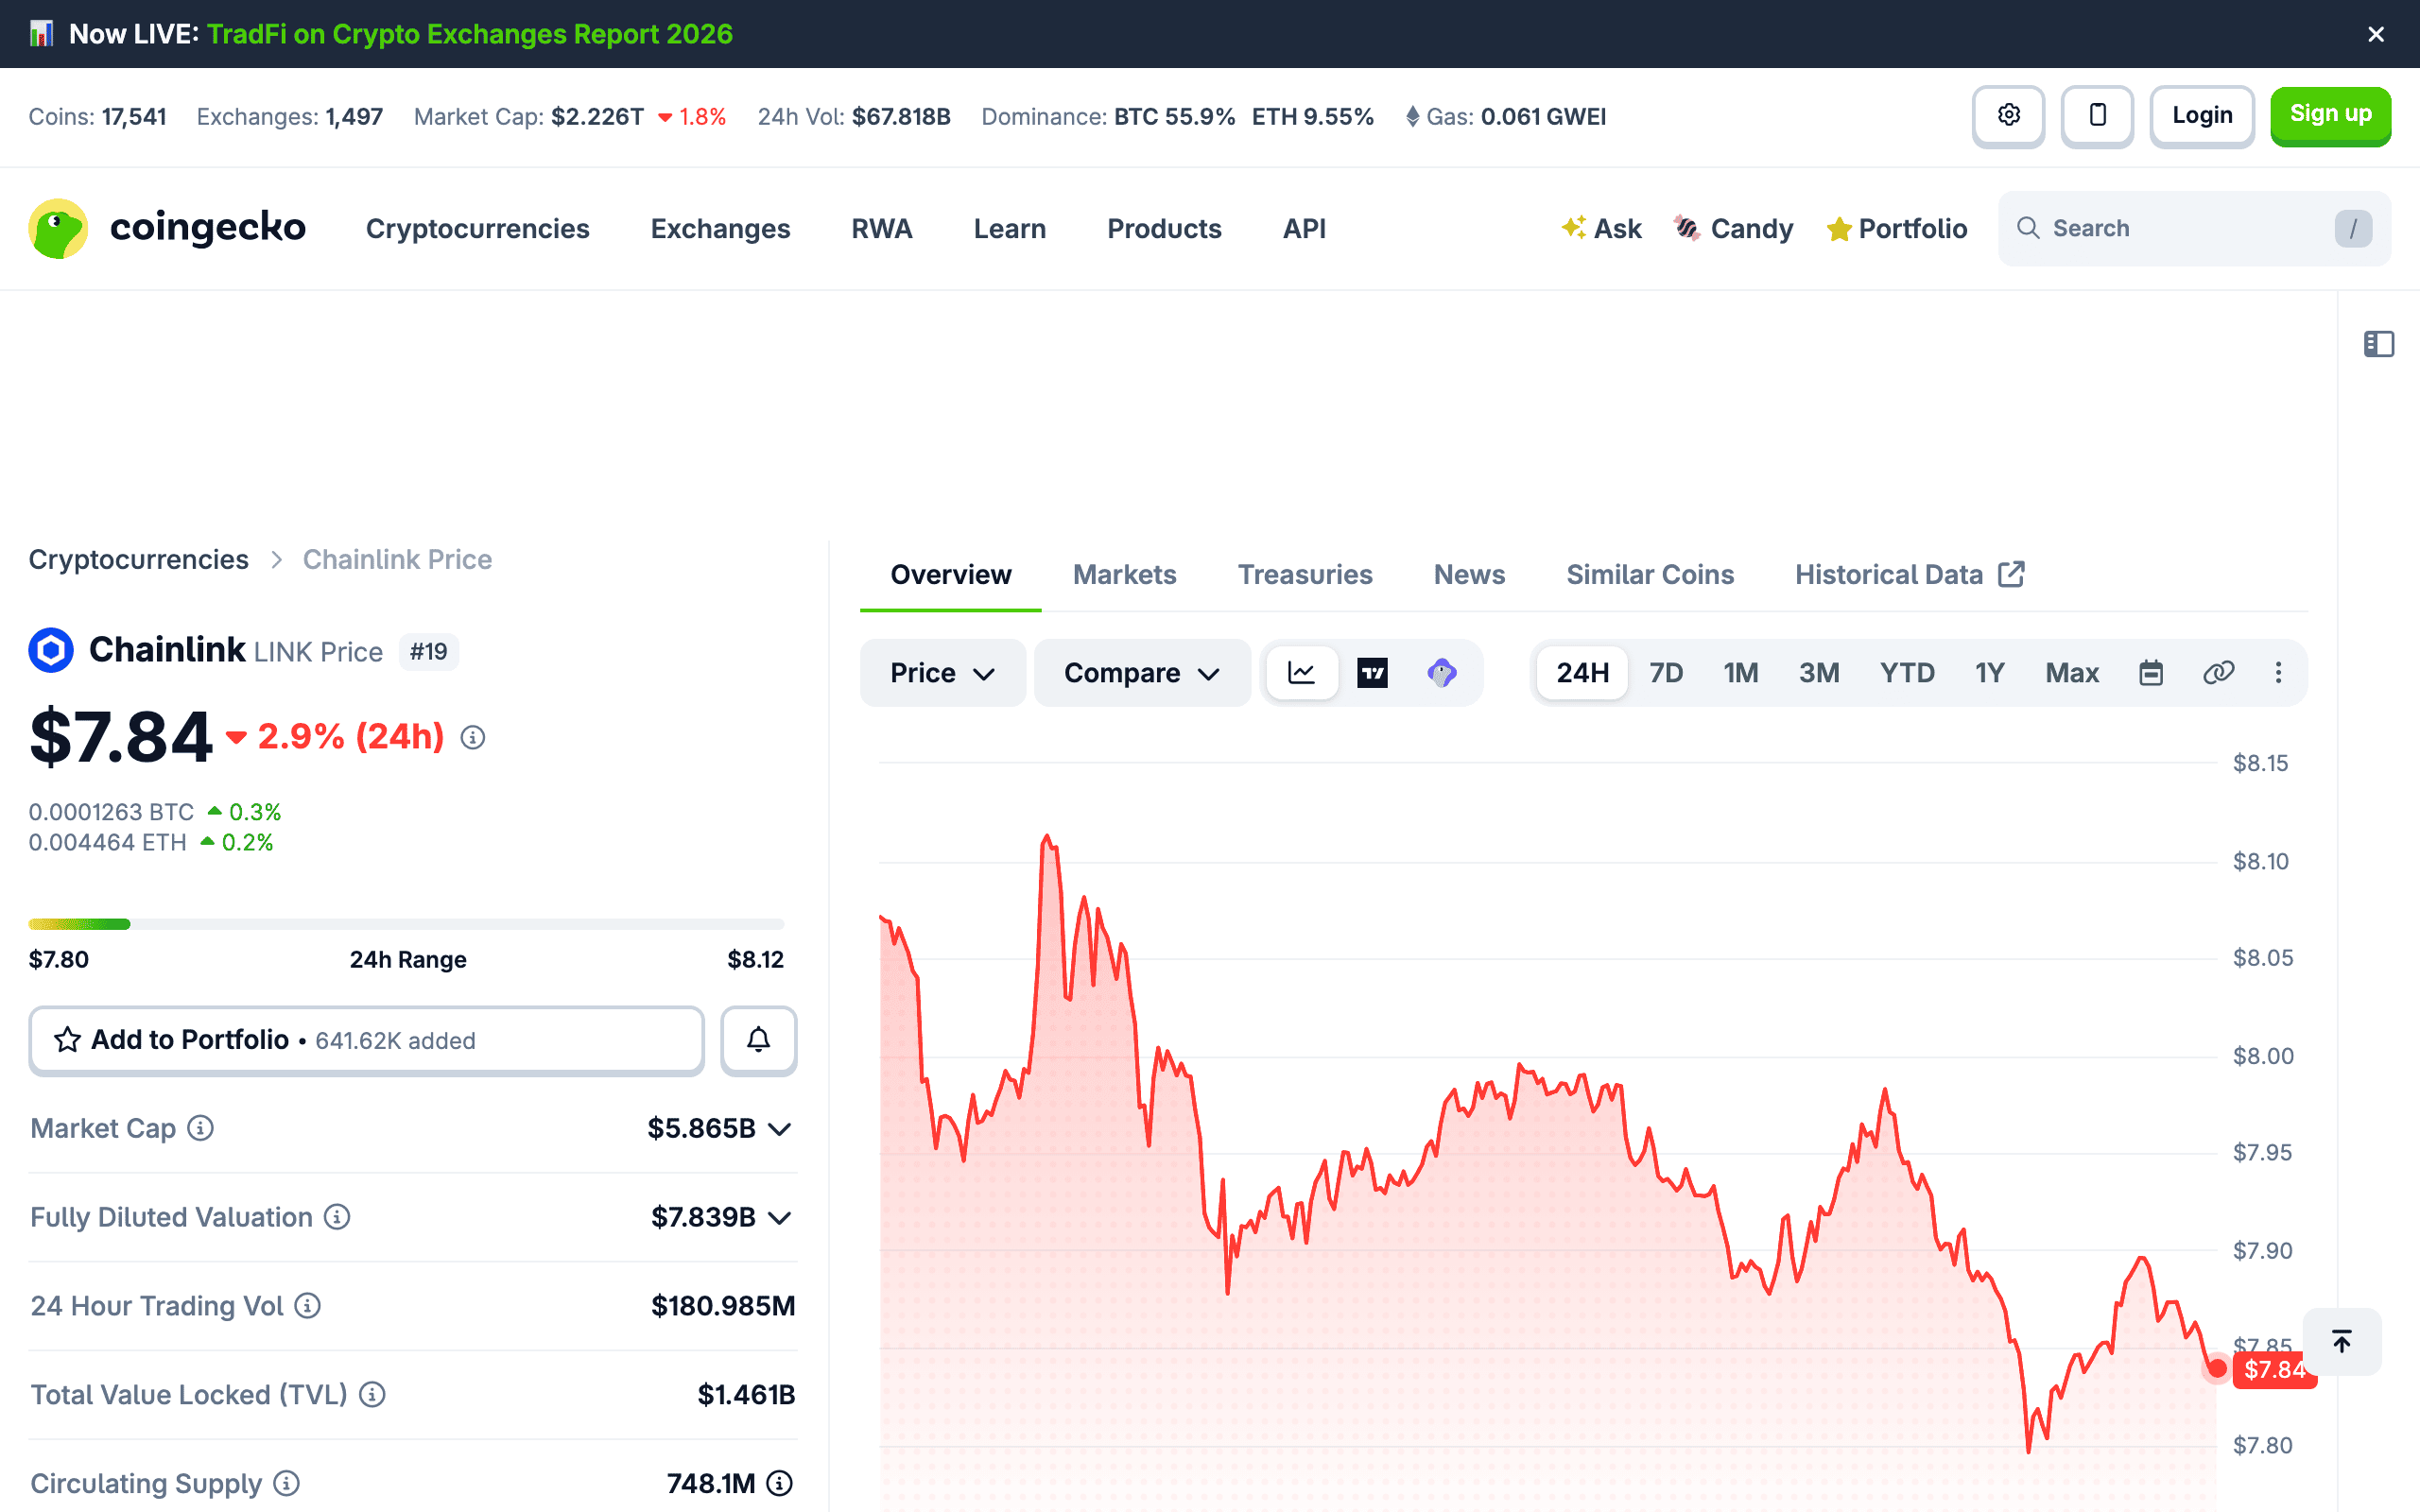The image size is (2420, 1512).
Task: Open the calendar date range picker
Action: point(2151,673)
